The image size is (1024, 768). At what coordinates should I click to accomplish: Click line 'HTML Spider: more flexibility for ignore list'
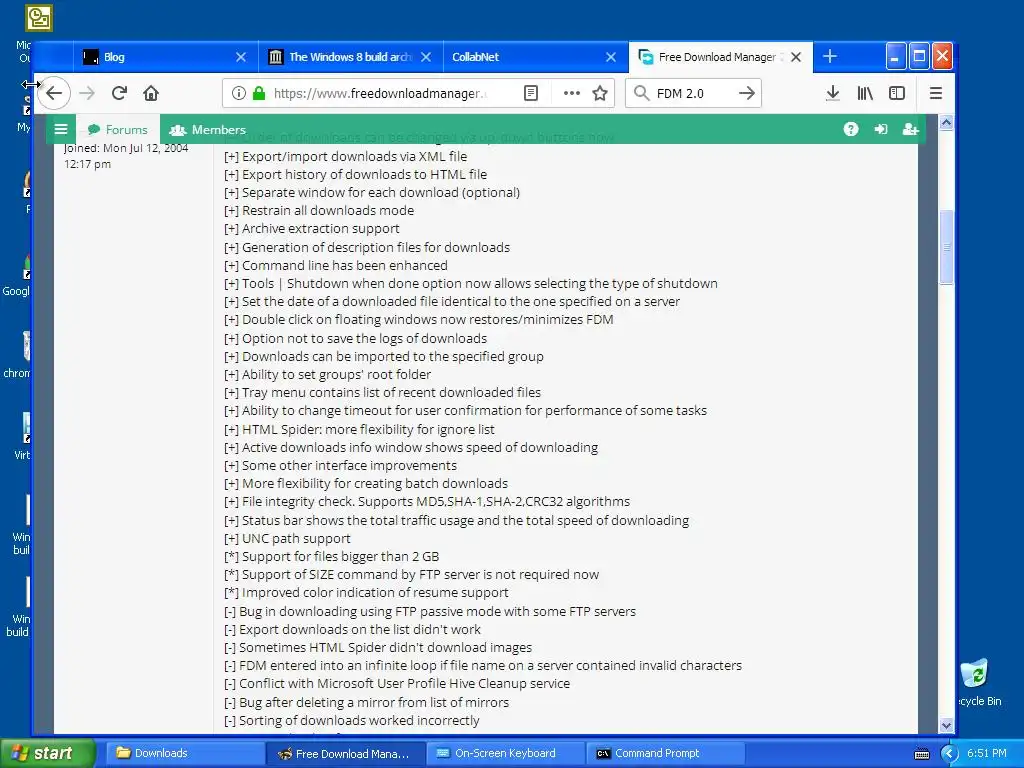click(x=359, y=429)
